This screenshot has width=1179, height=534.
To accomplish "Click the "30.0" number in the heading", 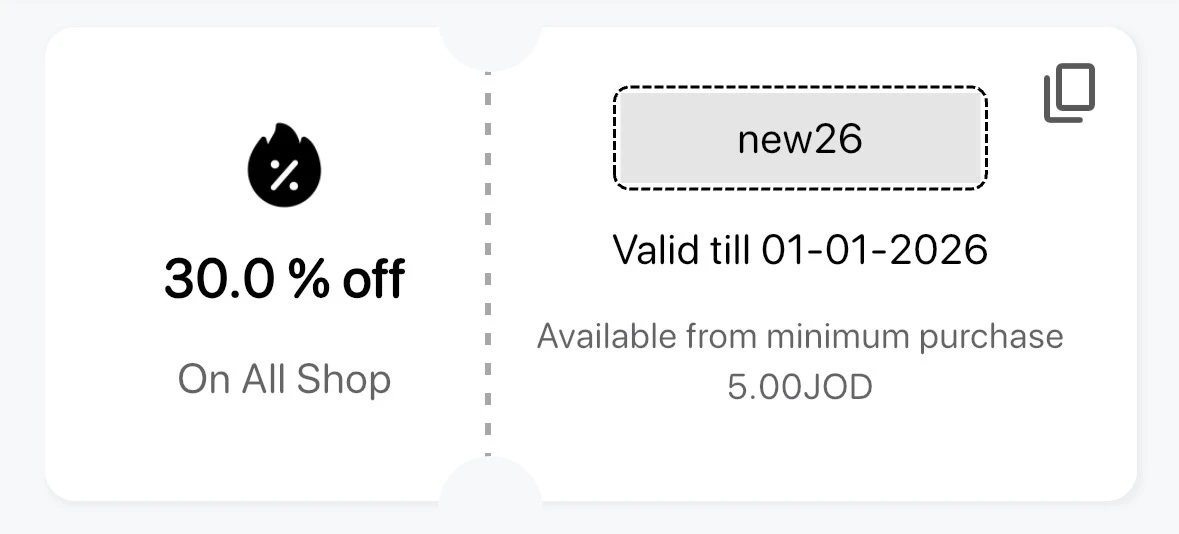I will tap(219, 279).
